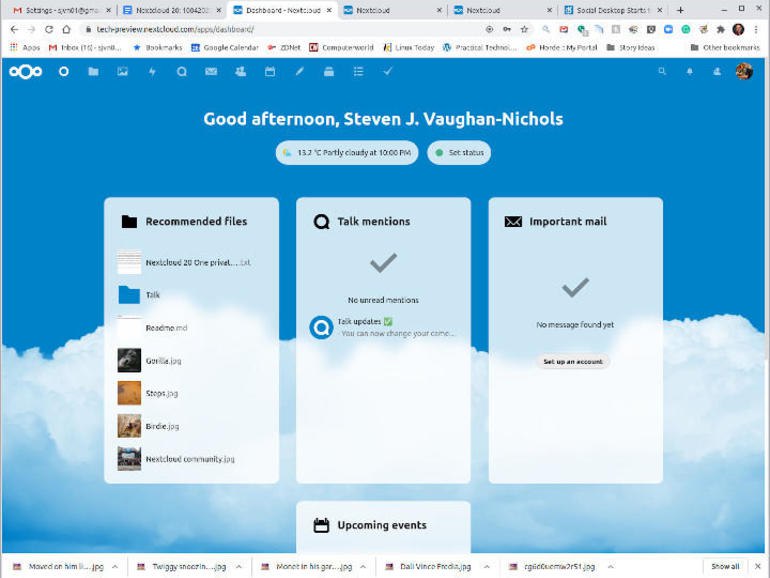Screen dimensions: 770x578
Task: Click the Nextcloud logo in the header
Action: click(26, 72)
